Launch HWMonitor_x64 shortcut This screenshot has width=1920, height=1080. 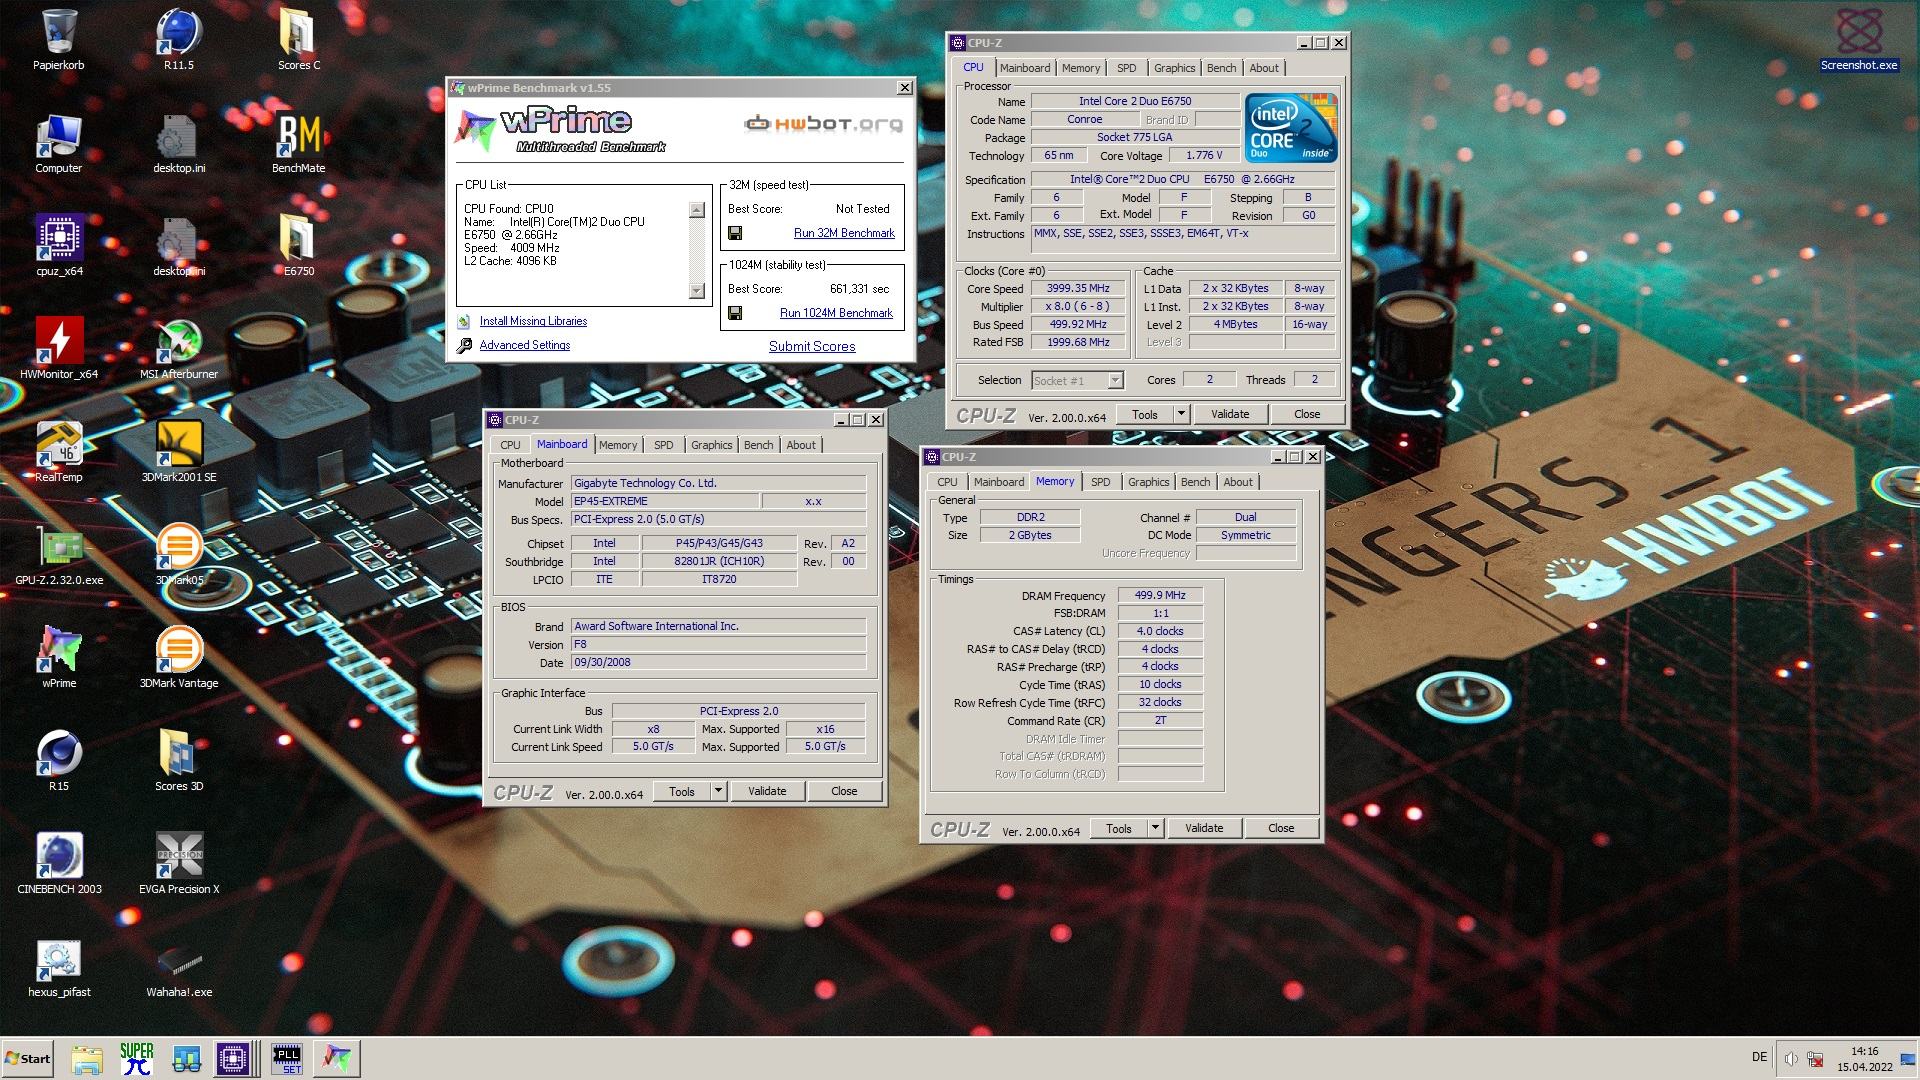point(59,349)
